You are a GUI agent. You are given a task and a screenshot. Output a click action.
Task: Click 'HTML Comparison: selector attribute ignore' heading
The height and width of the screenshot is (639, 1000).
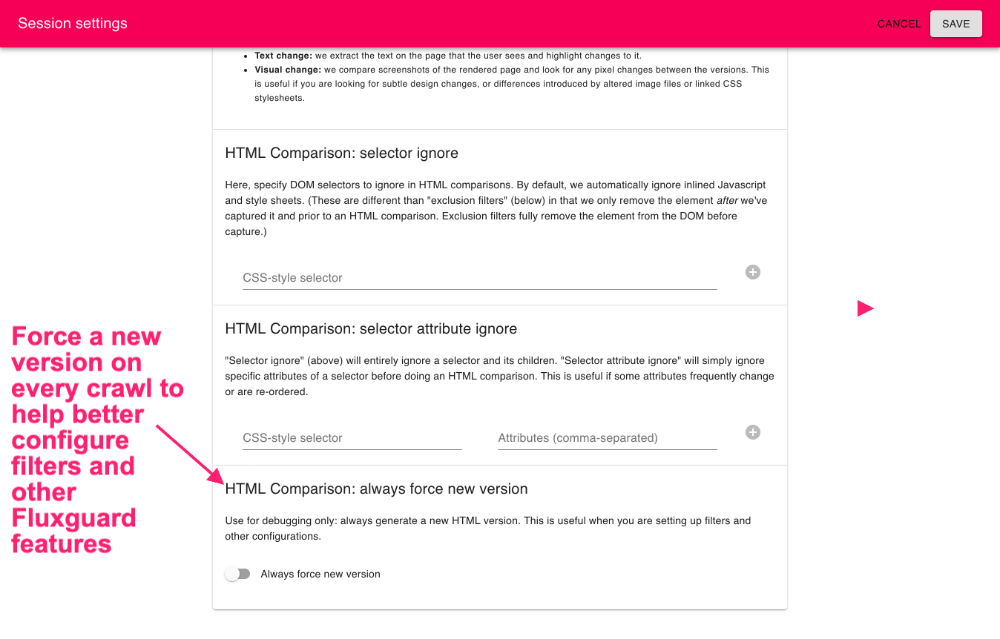pyautogui.click(x=371, y=329)
